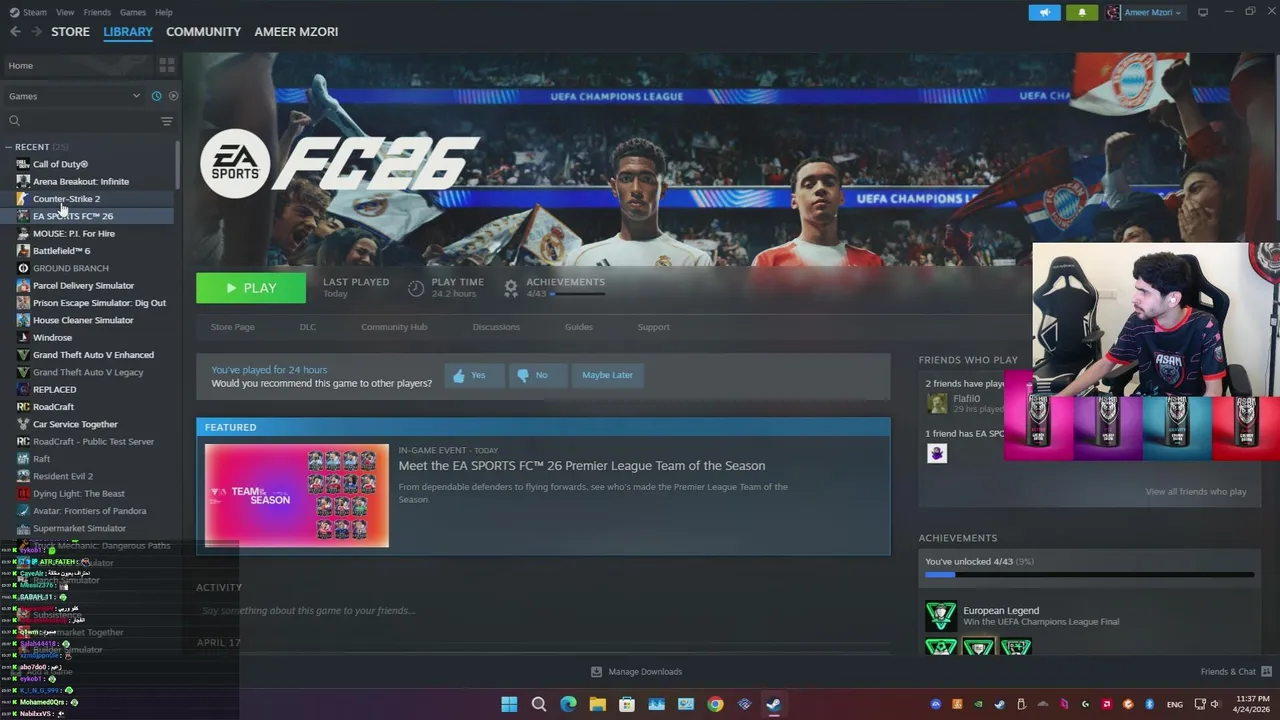The height and width of the screenshot is (720, 1280).
Task: Open Google Chrome from the taskbar
Action: [715, 704]
